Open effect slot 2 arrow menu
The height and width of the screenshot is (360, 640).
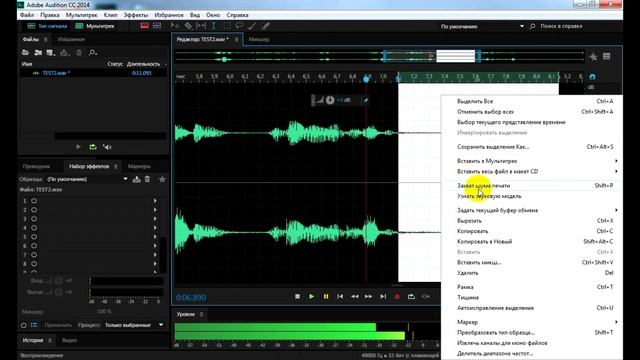coord(155,210)
